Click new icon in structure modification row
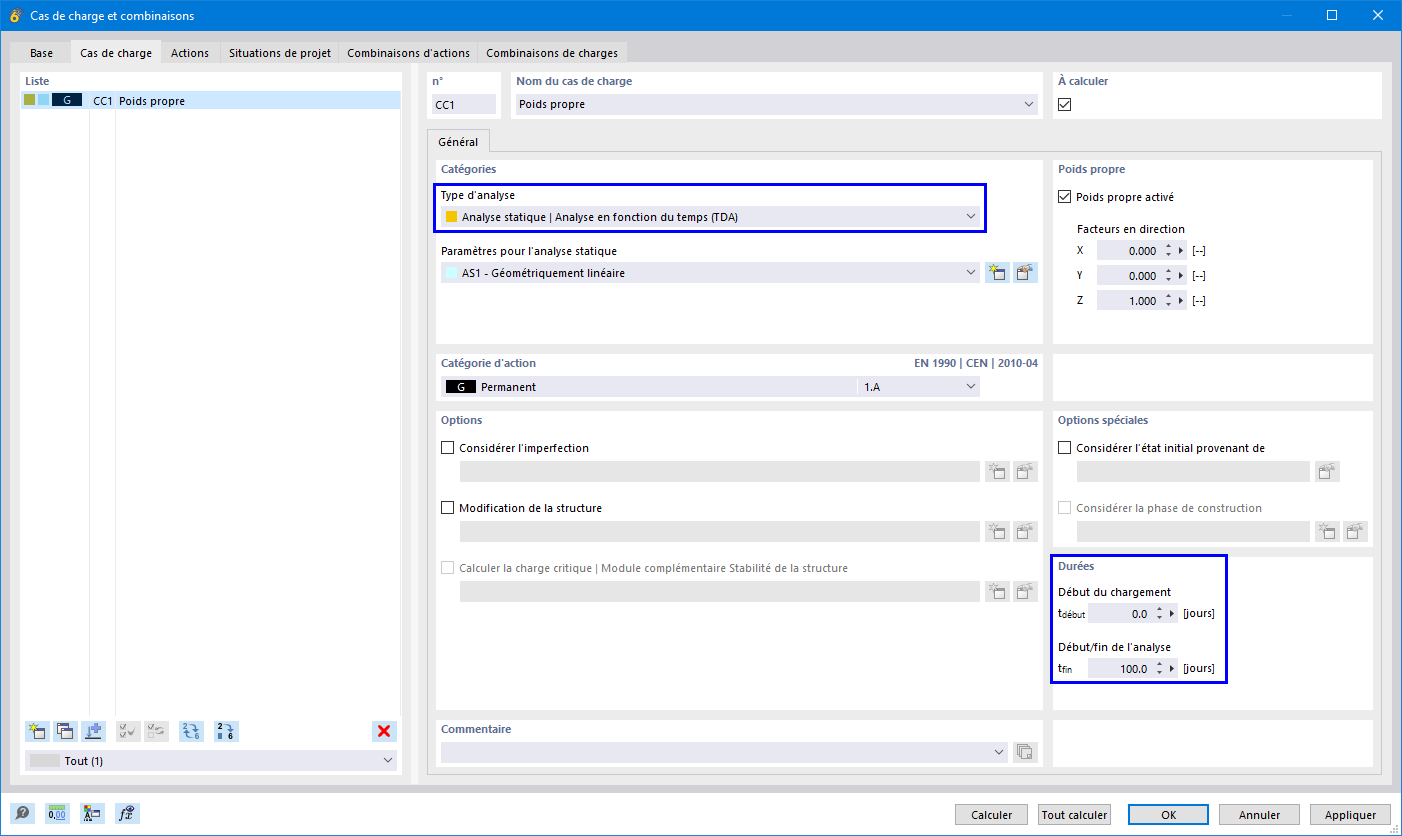This screenshot has width=1402, height=836. pos(997,532)
